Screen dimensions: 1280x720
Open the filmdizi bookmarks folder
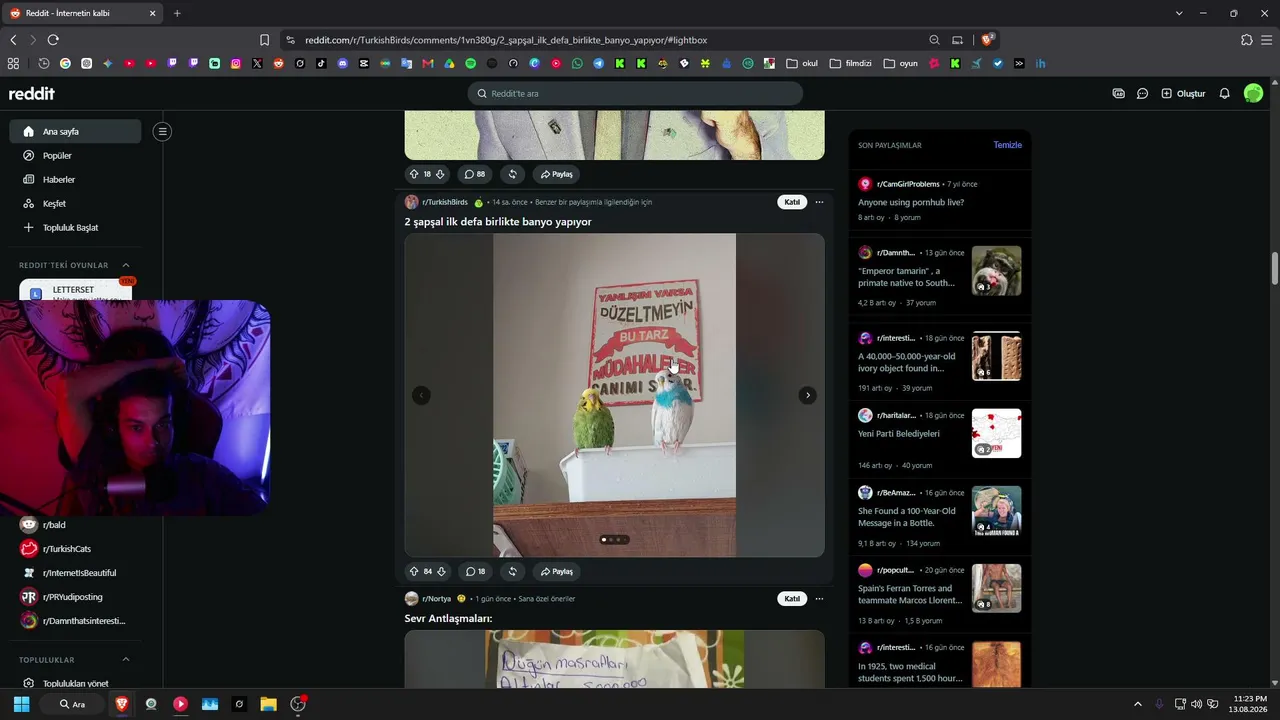click(x=851, y=63)
